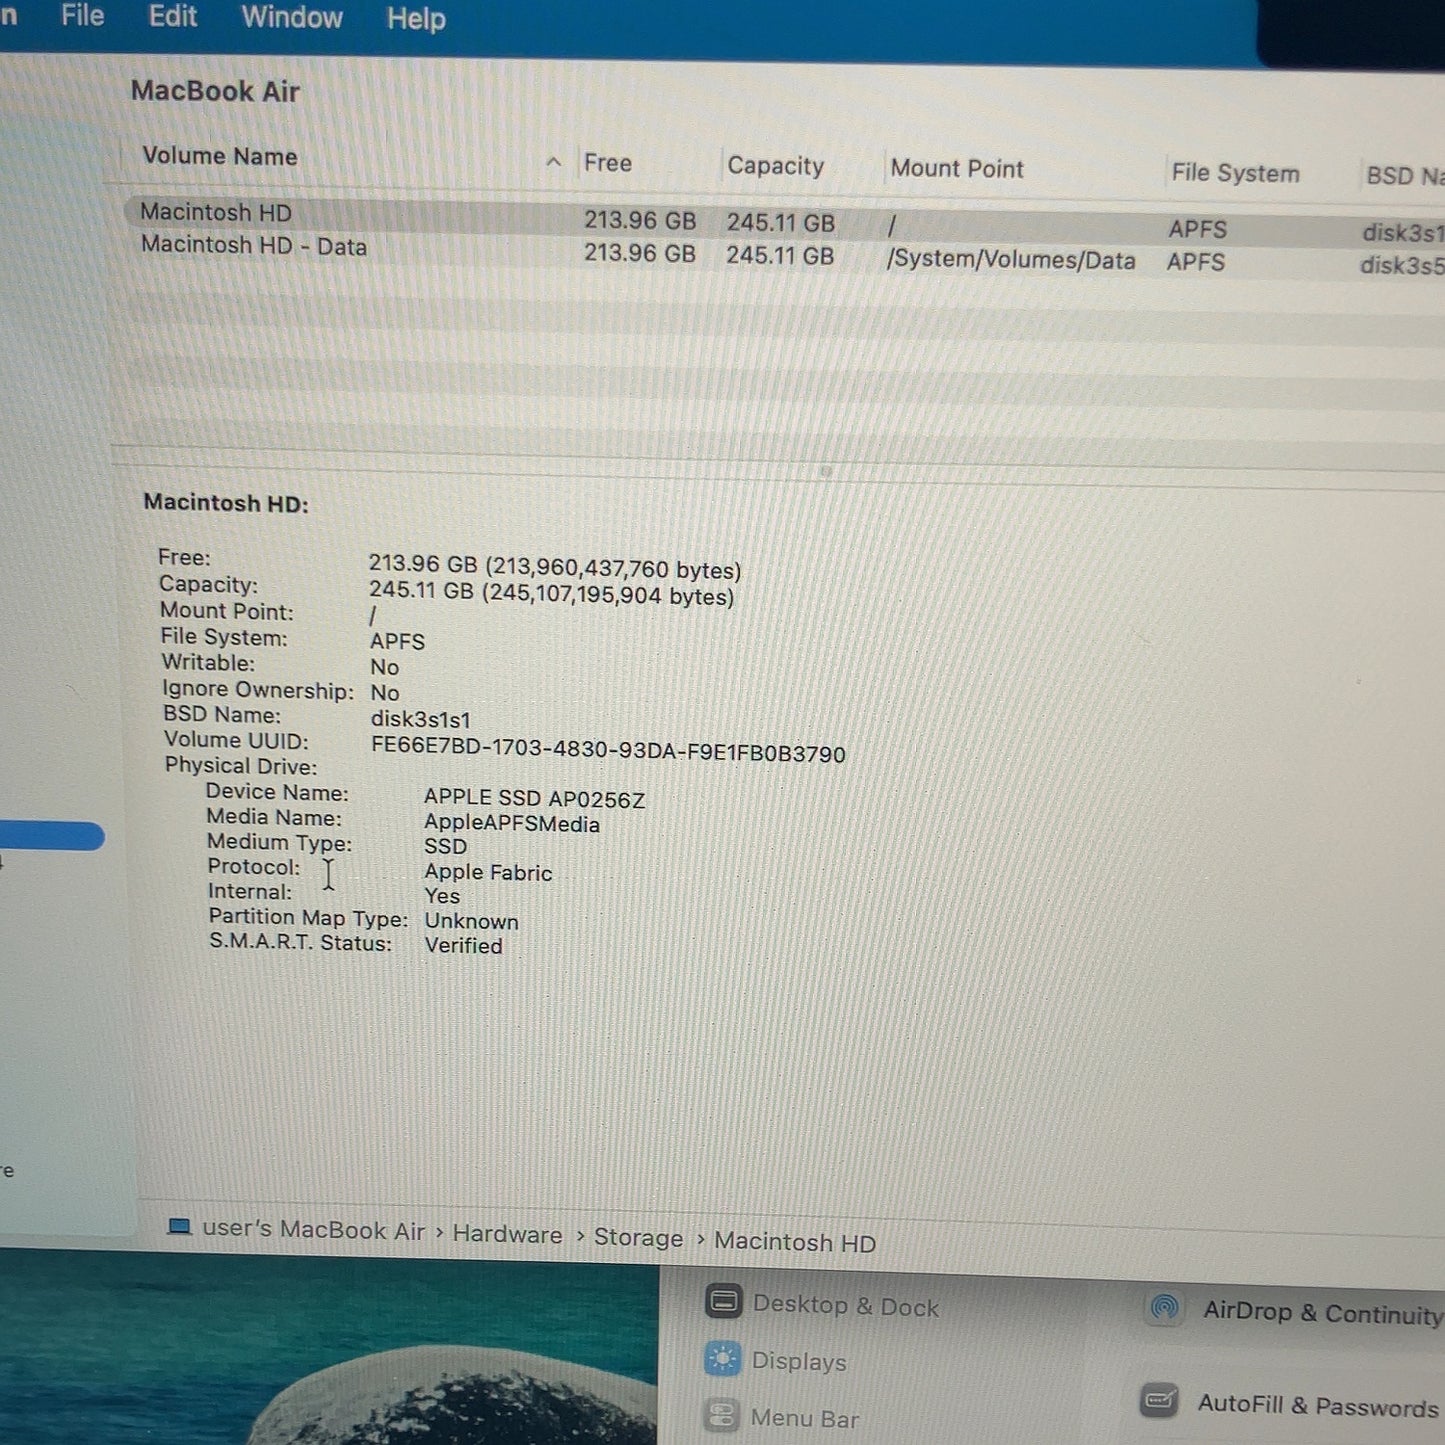Go to Storage in the path bar

pos(638,1238)
